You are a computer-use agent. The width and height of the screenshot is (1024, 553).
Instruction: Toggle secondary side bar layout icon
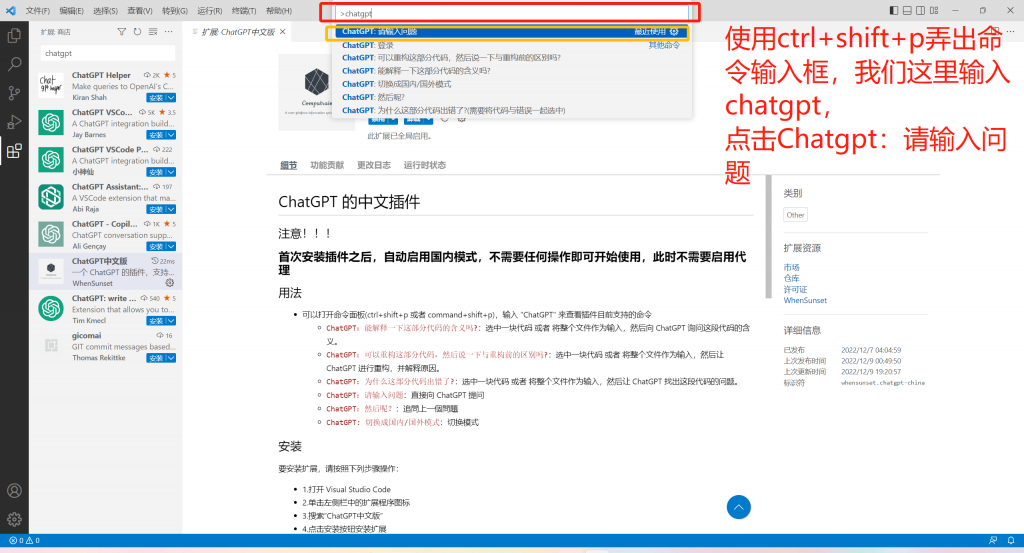click(x=920, y=10)
